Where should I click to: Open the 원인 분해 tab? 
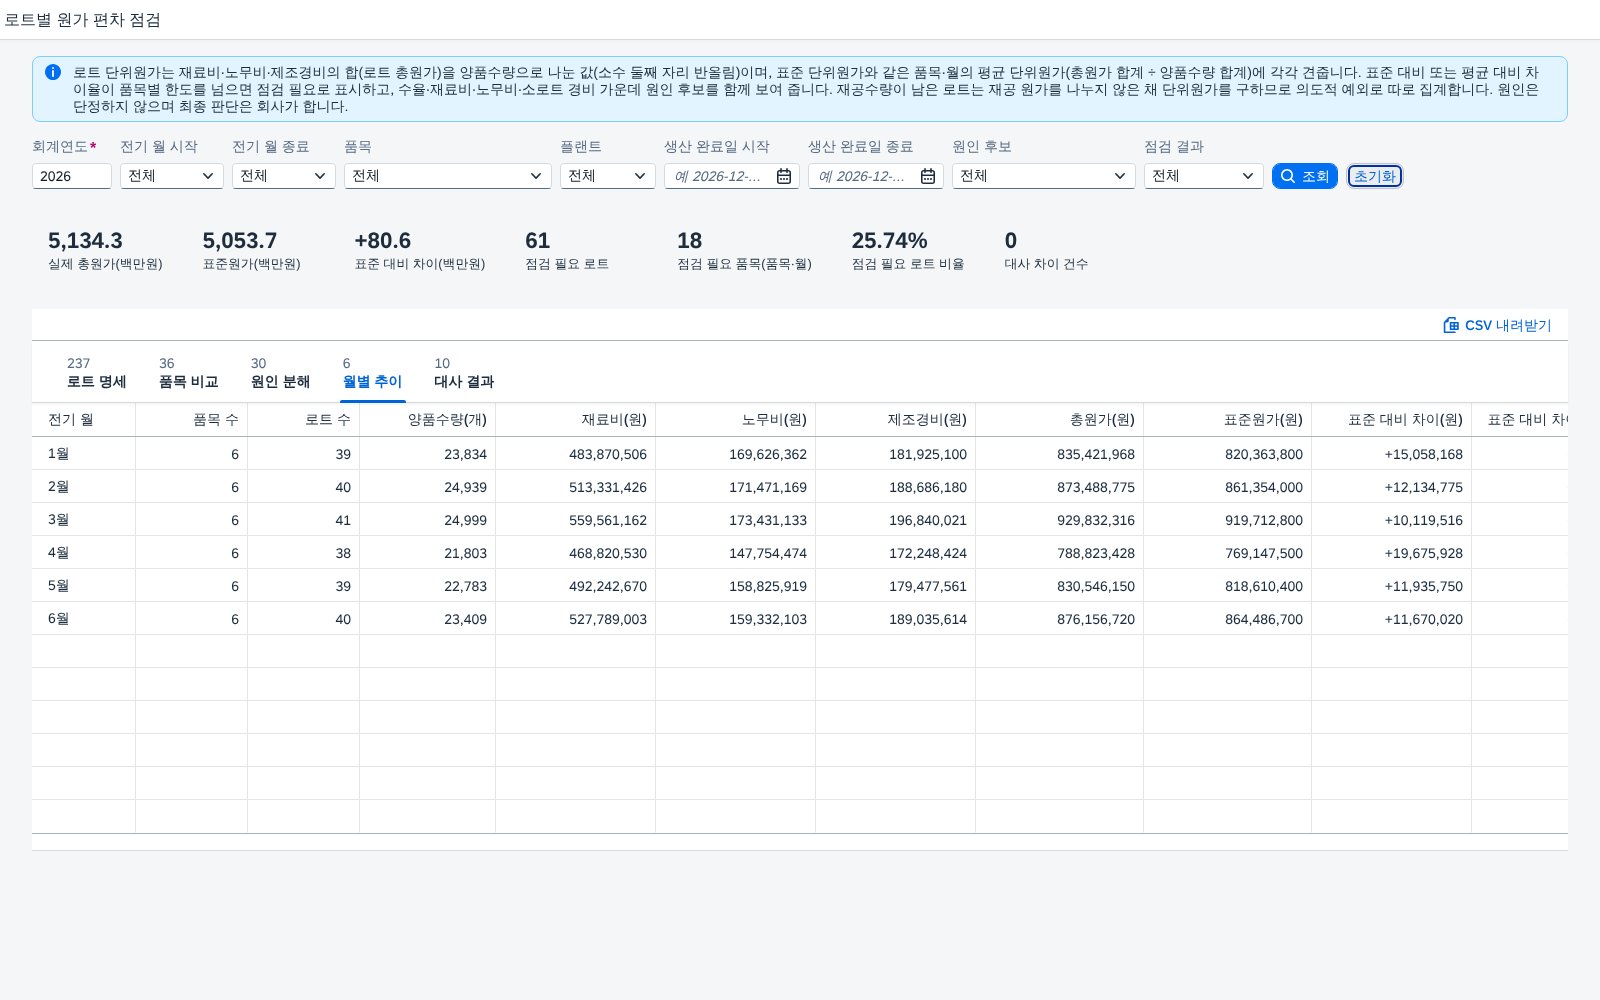(280, 373)
